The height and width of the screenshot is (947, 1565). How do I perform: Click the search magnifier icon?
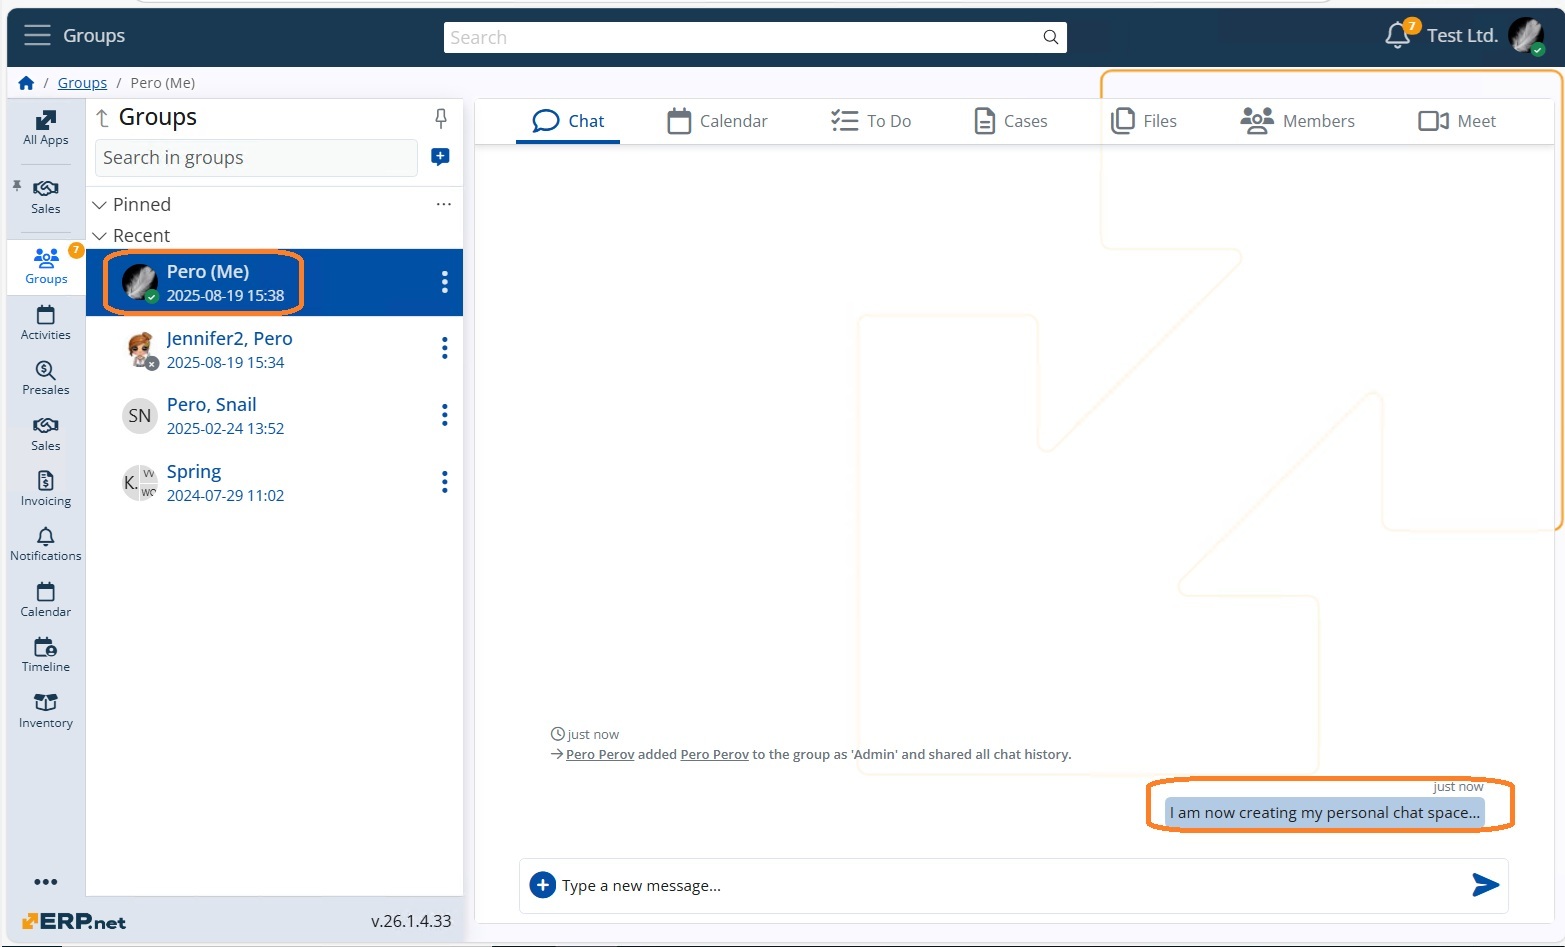pos(1050,37)
